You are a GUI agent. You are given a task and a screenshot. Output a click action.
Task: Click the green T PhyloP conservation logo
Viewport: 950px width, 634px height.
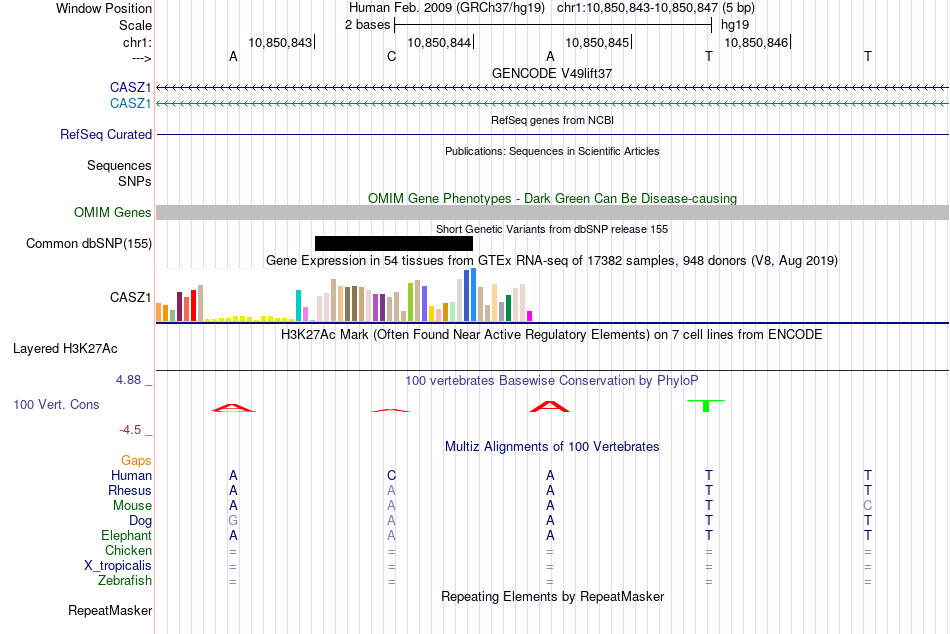point(706,405)
